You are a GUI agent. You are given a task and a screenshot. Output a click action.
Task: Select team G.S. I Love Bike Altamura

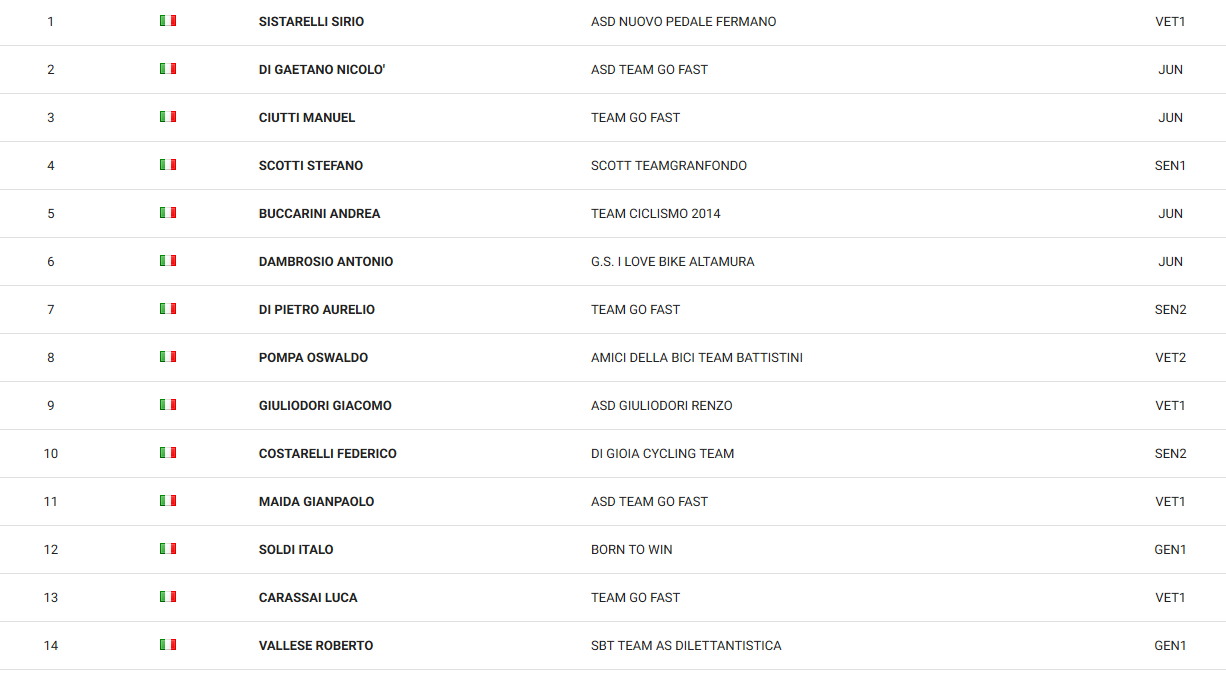pyautogui.click(x=673, y=262)
